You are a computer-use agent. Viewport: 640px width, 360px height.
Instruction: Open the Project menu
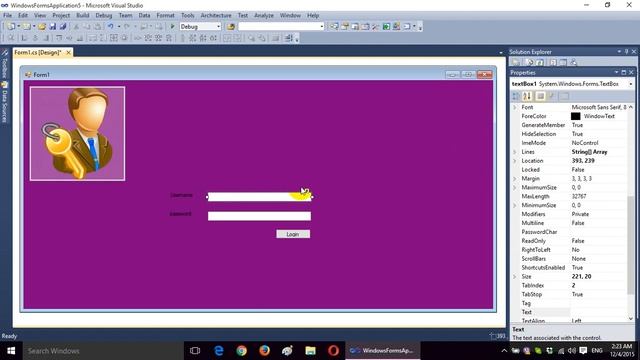[61, 16]
